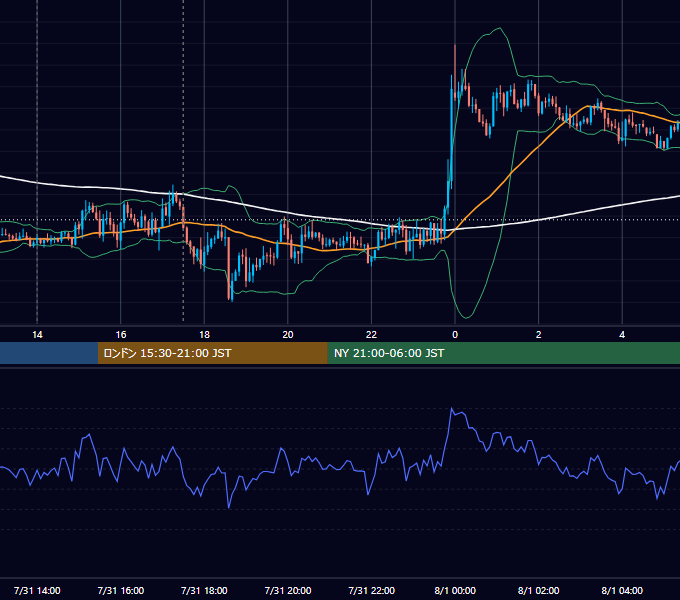Click the 7/31 22:00 time label
The image size is (680, 600).
click(372, 591)
